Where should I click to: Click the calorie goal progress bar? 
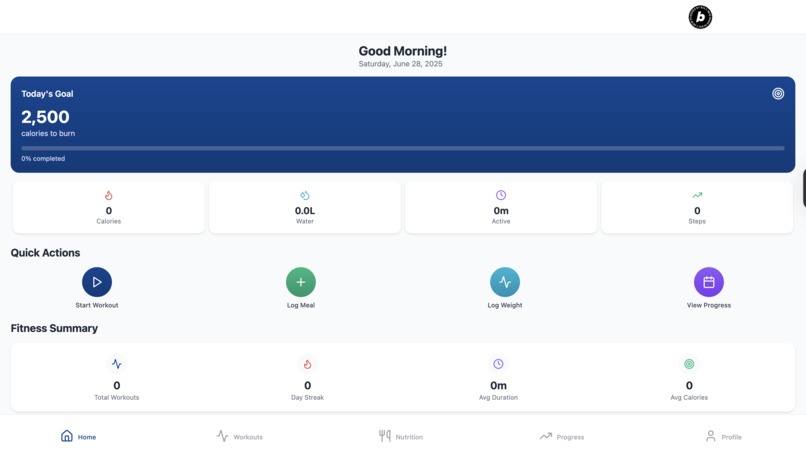click(x=402, y=148)
